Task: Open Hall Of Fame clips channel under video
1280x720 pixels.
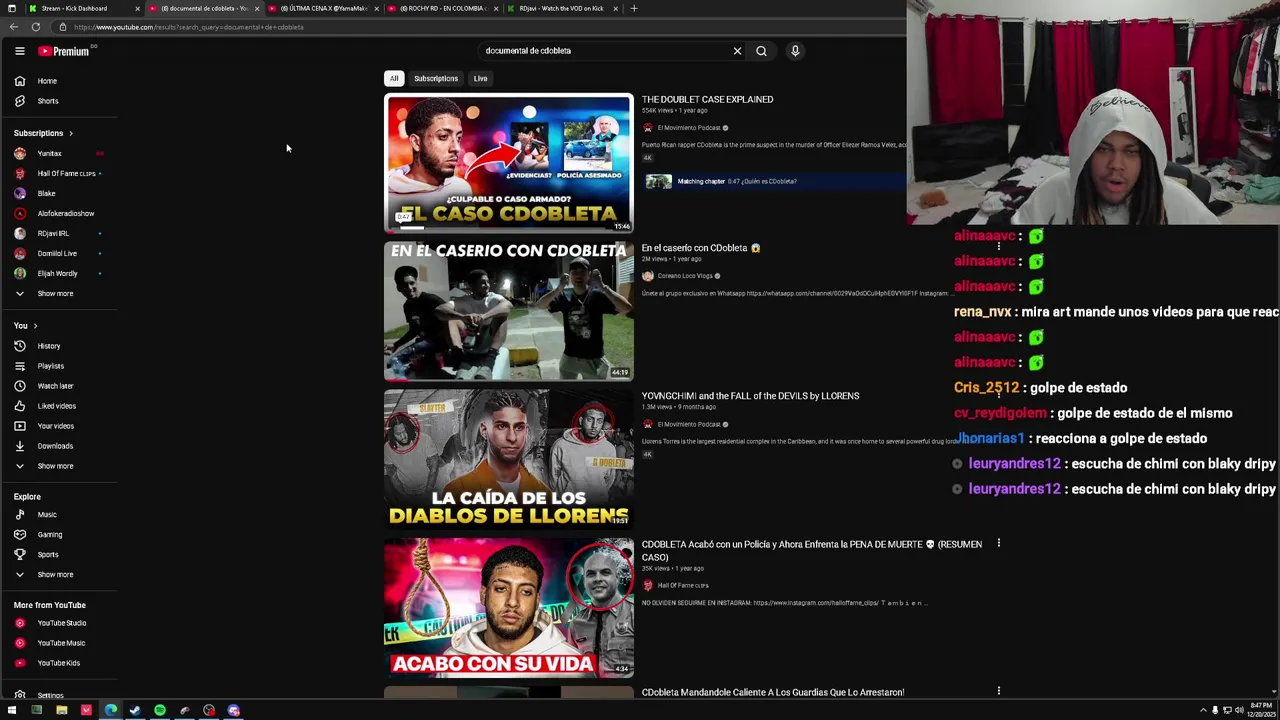Action: pyautogui.click(x=683, y=585)
